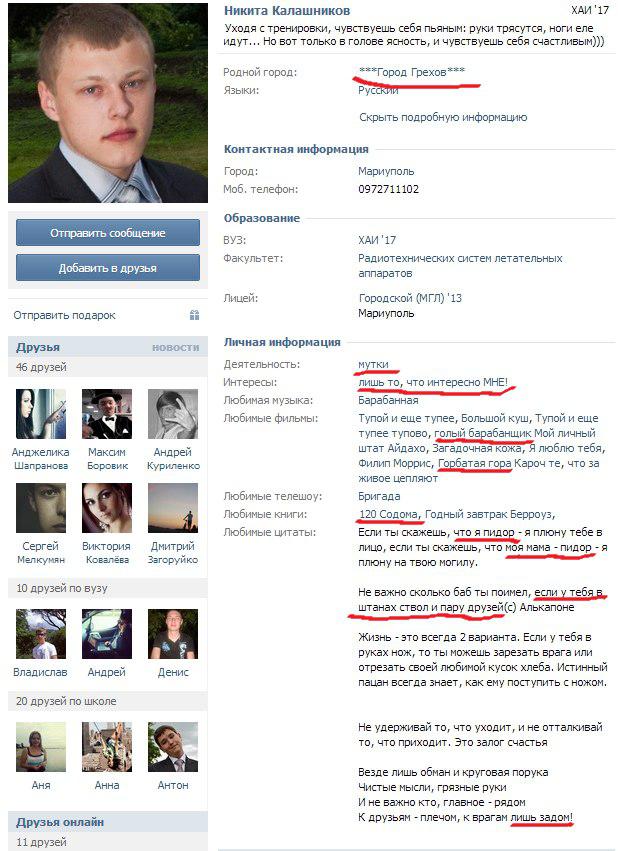The height and width of the screenshot is (851, 618).
Task: Open Анджелика Шапранова's friend thumbnail
Action: pos(41,414)
